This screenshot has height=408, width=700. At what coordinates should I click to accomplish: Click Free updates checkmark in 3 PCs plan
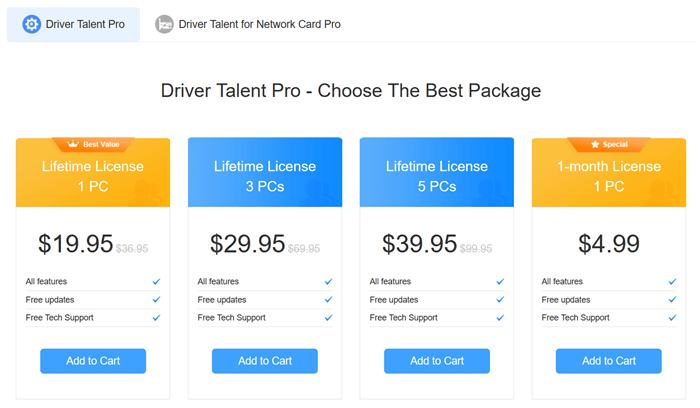coord(329,300)
